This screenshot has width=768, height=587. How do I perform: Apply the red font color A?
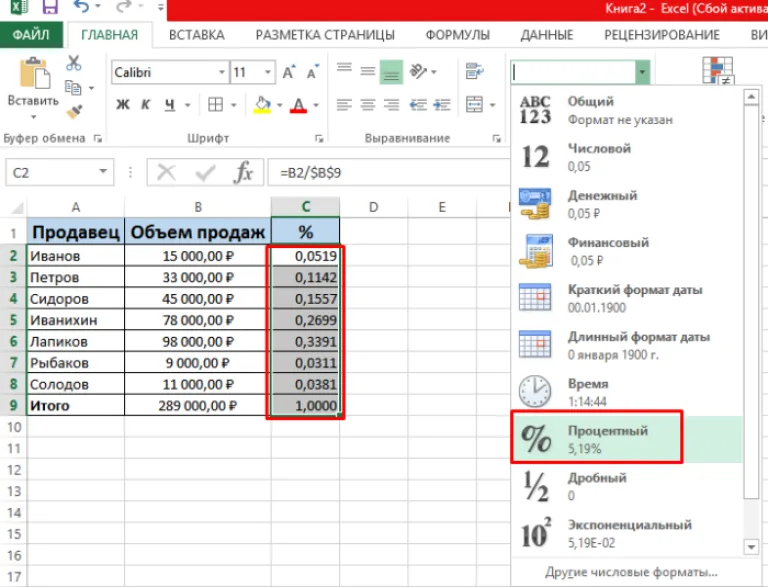pyautogui.click(x=298, y=105)
